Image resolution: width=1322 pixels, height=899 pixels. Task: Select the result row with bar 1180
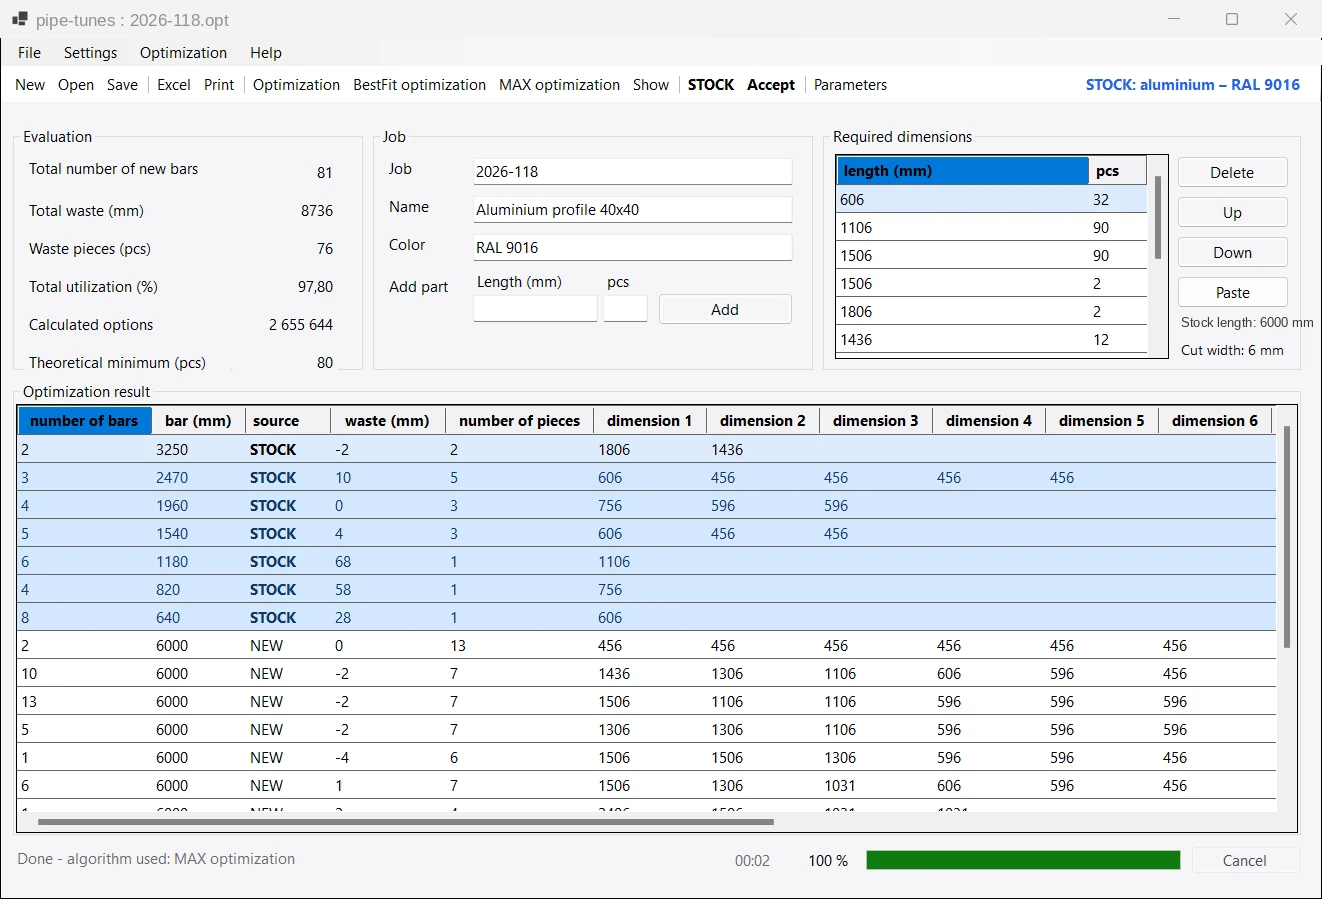647,561
